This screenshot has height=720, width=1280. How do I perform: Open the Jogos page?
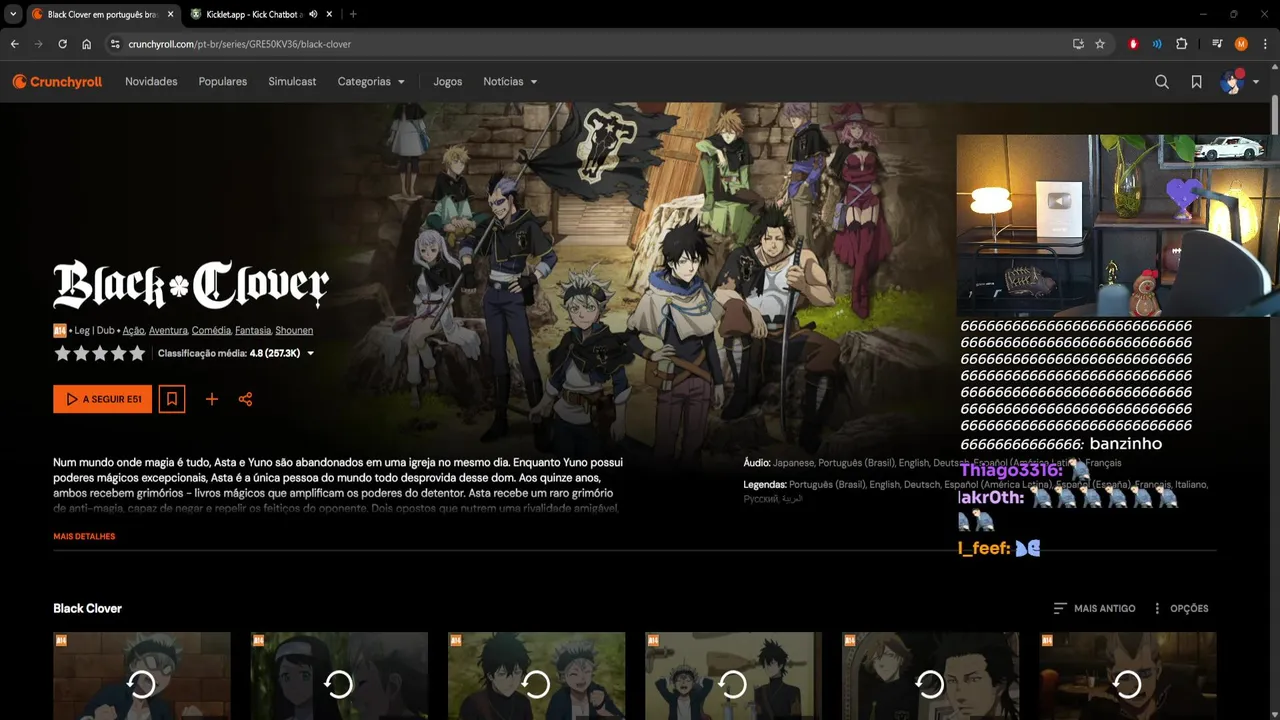pos(448,82)
